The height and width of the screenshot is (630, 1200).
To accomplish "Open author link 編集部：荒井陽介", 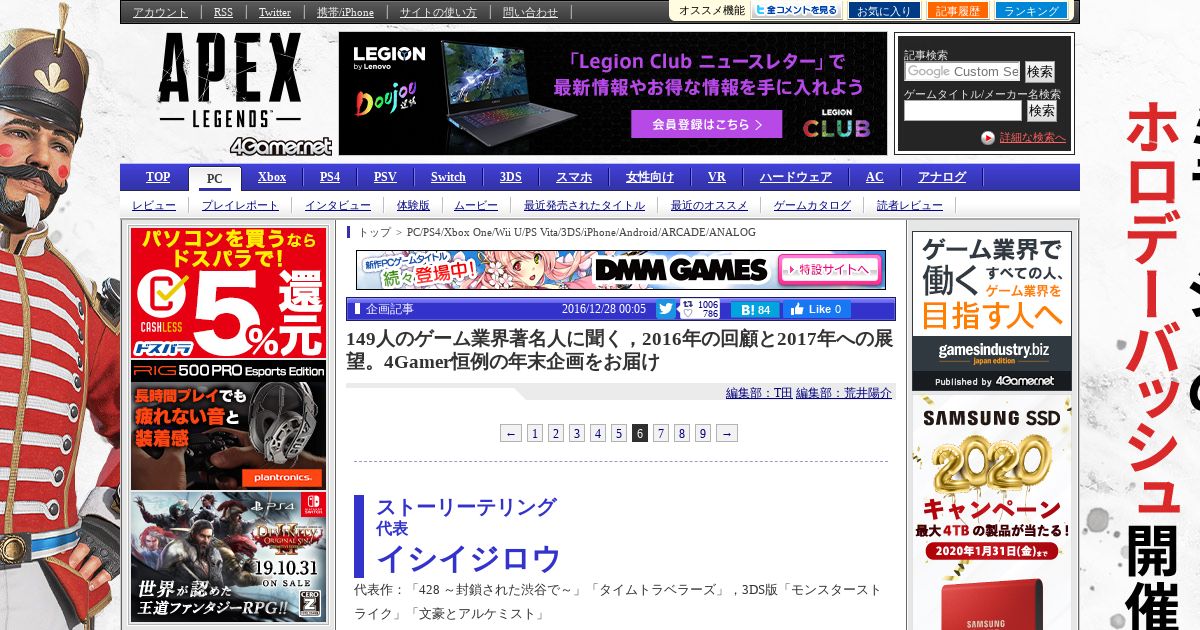I will coord(844,393).
